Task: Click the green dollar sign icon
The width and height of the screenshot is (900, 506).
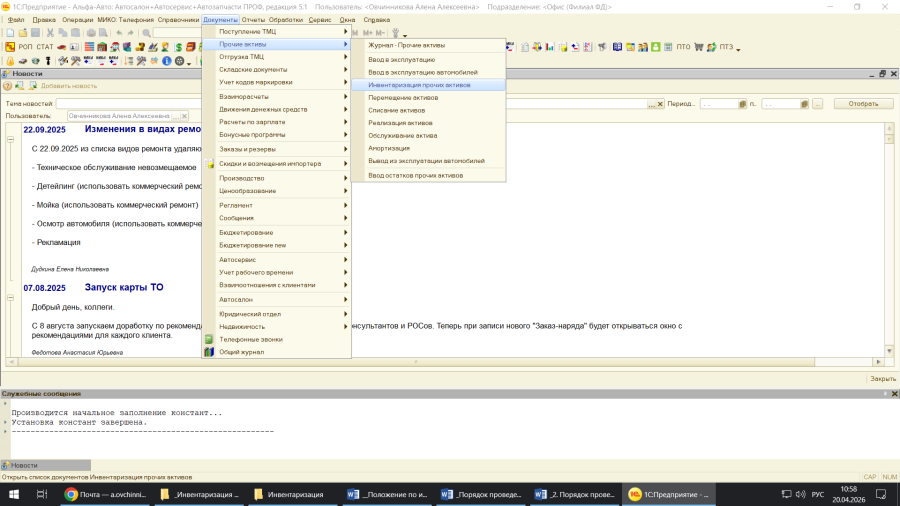Action: click(x=179, y=47)
